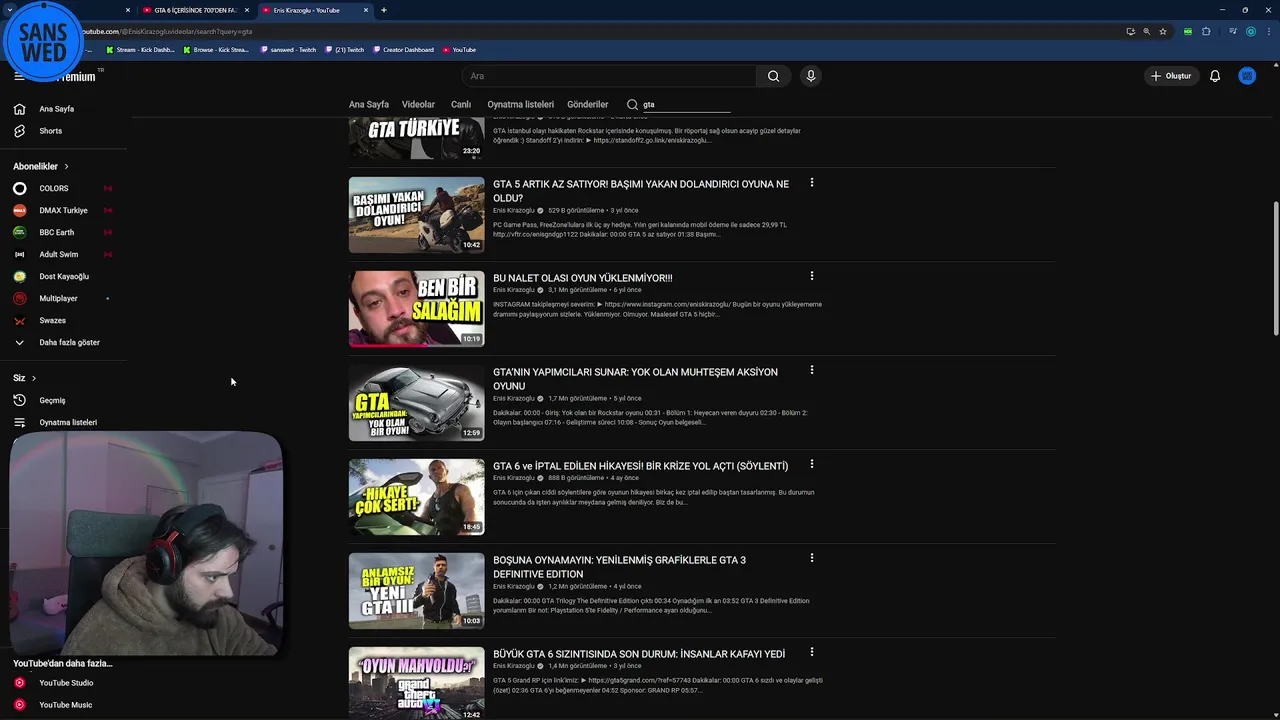Open the browser extensions puzzle icon
Screen dimensions: 1280x720
click(x=1206, y=31)
